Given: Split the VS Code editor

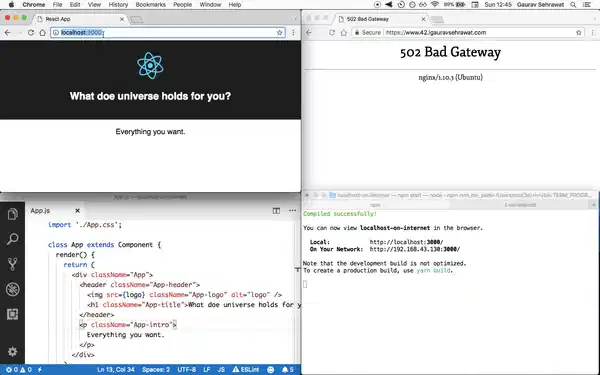Looking at the screenshot, I should pos(276,211).
